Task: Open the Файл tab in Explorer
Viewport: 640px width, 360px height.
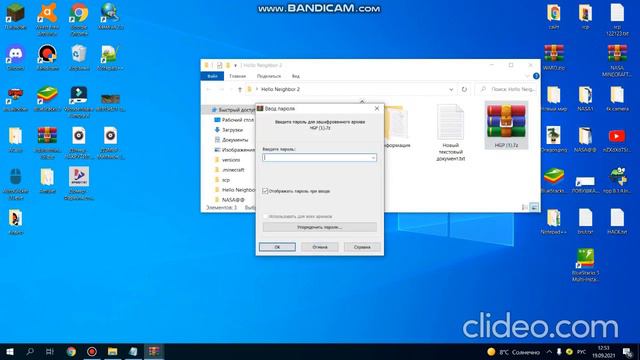Action: [212, 76]
